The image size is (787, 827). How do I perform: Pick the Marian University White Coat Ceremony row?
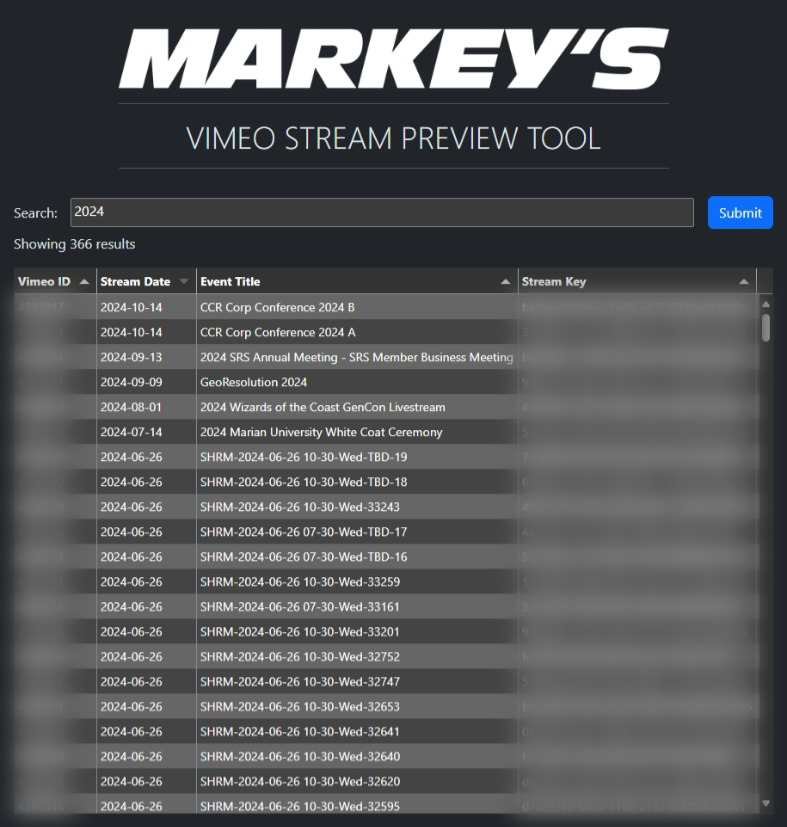coord(321,432)
